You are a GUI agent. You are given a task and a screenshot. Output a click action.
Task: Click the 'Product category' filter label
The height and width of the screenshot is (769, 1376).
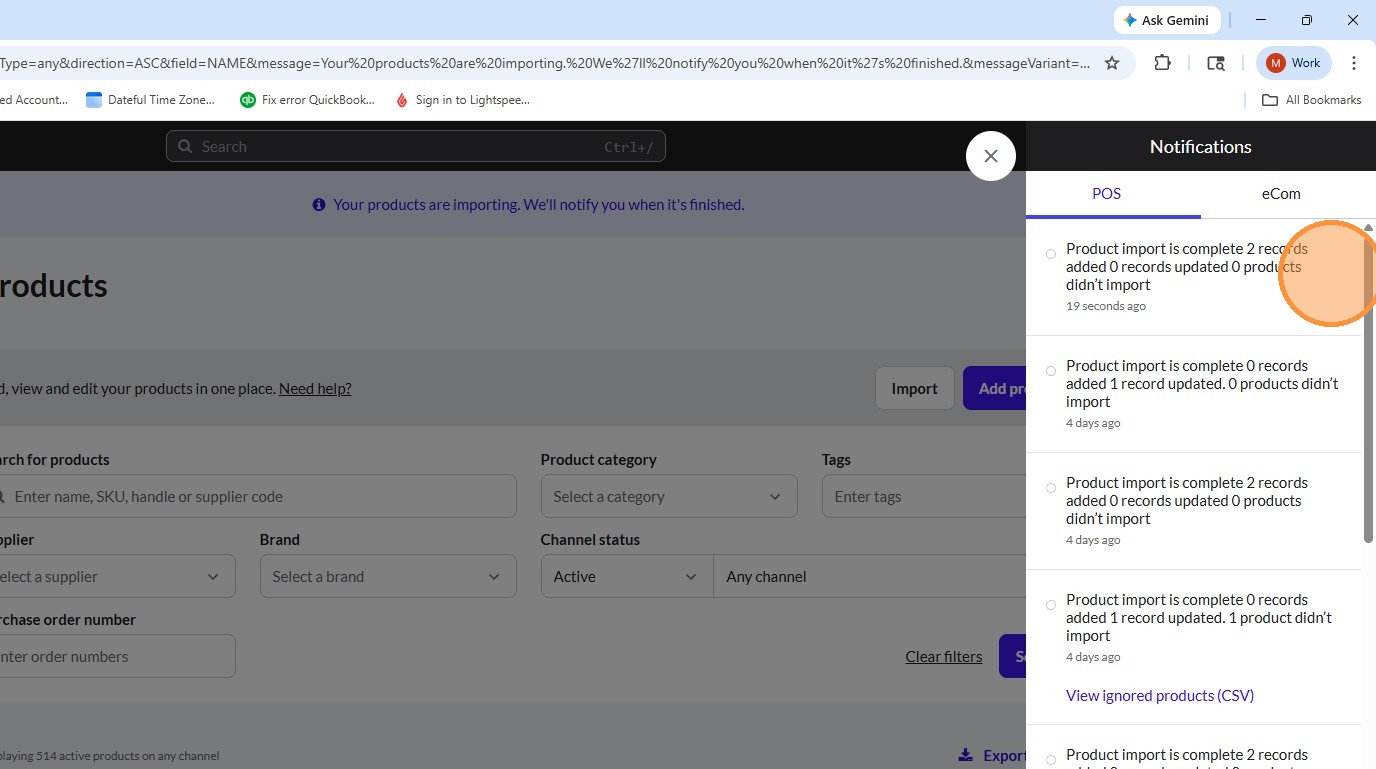pos(599,460)
